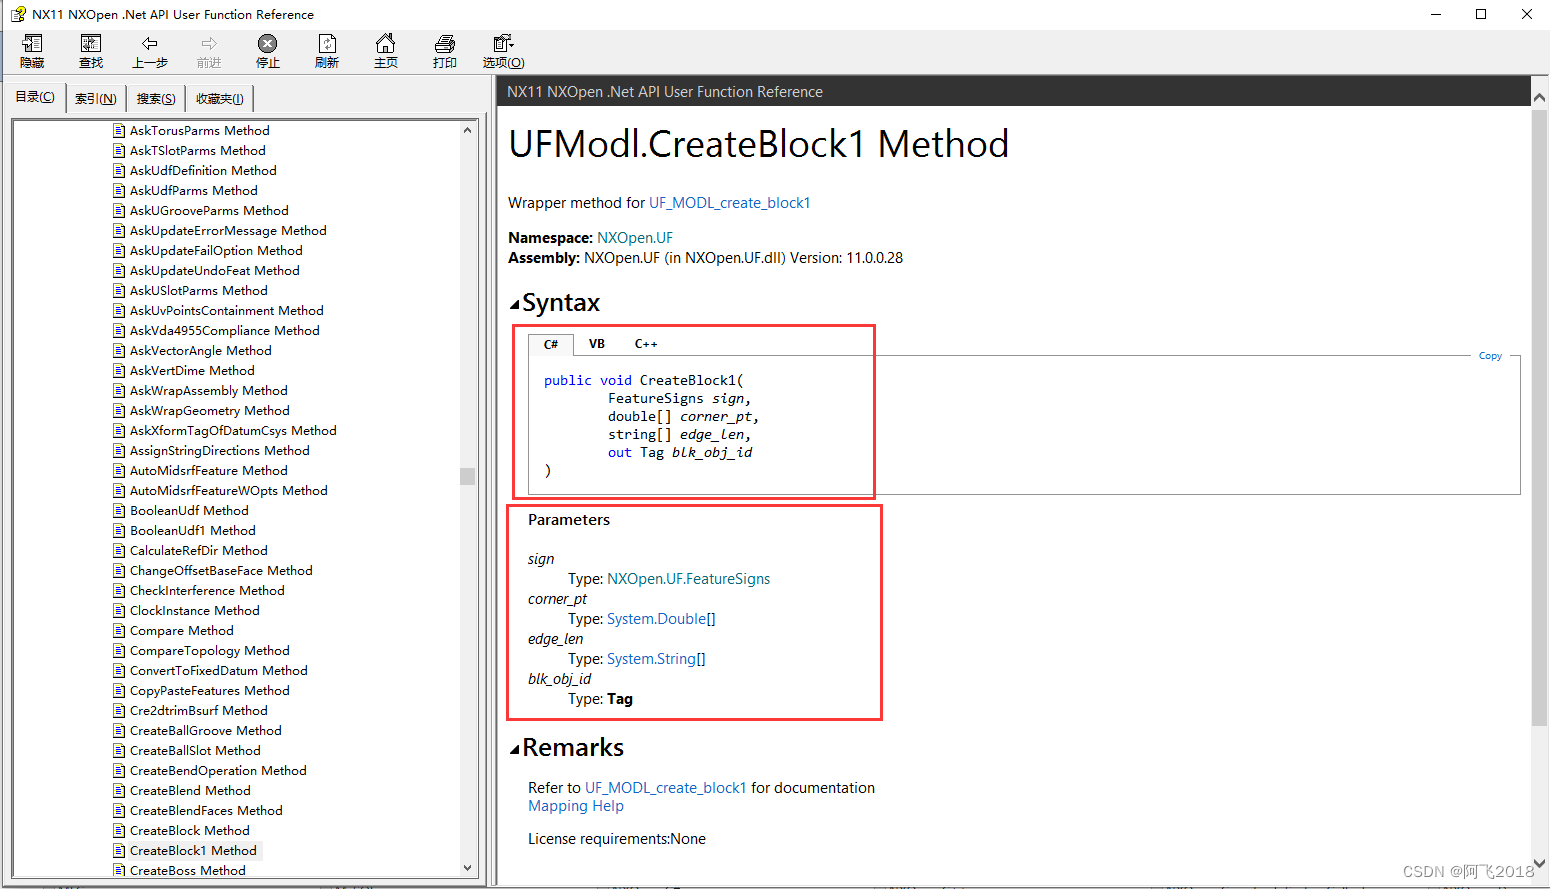Screen dimensions: 1550x889
Task: Click the tree panel scroll up arrow
Action: click(467, 130)
